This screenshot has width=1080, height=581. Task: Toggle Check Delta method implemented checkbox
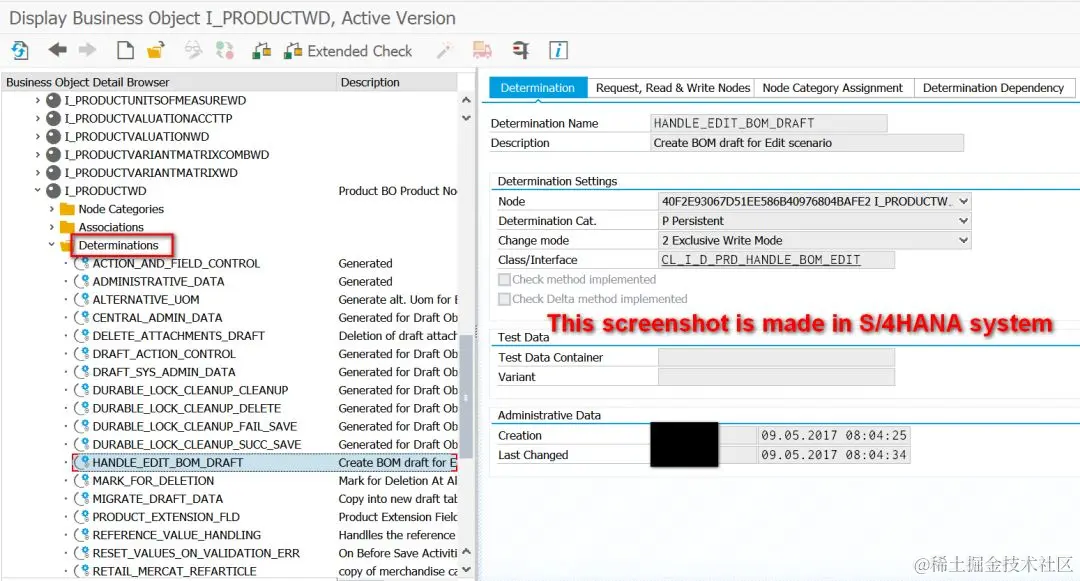[504, 299]
